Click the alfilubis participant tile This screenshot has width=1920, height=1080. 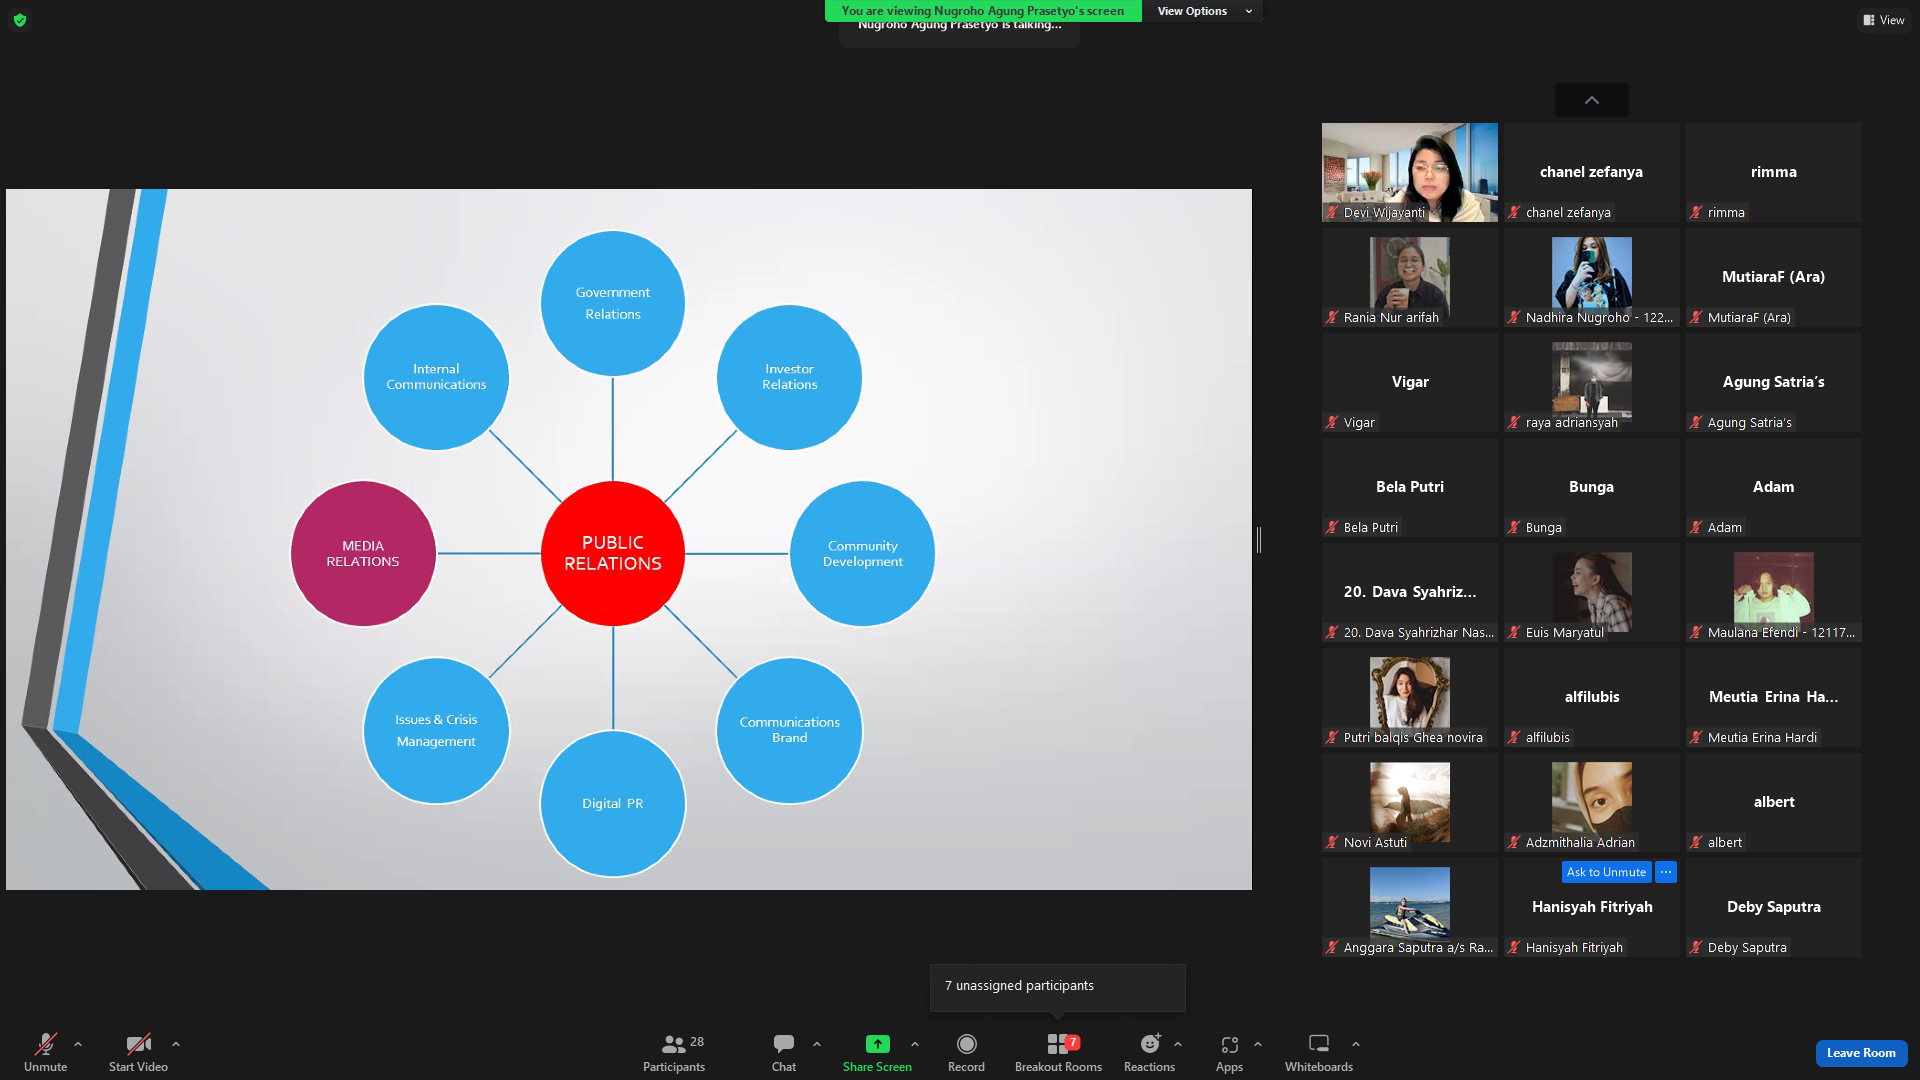click(x=1592, y=697)
